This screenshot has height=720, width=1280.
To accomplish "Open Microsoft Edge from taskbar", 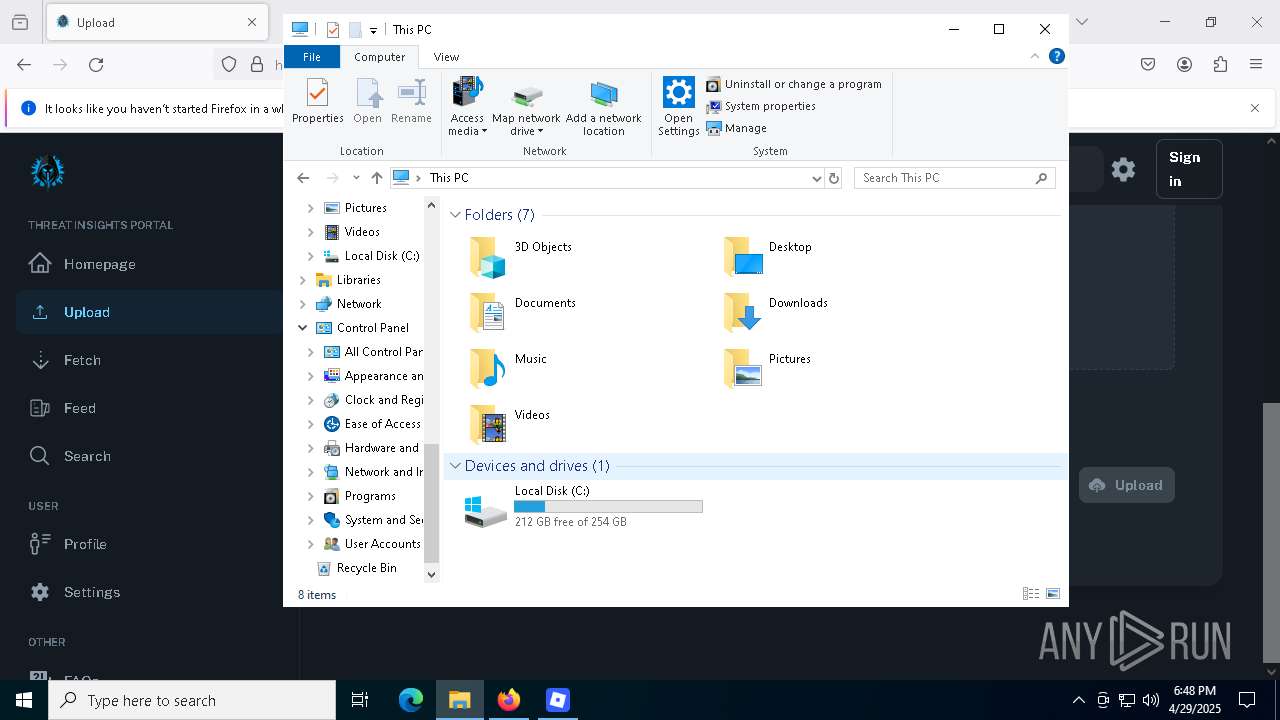I will pos(411,700).
